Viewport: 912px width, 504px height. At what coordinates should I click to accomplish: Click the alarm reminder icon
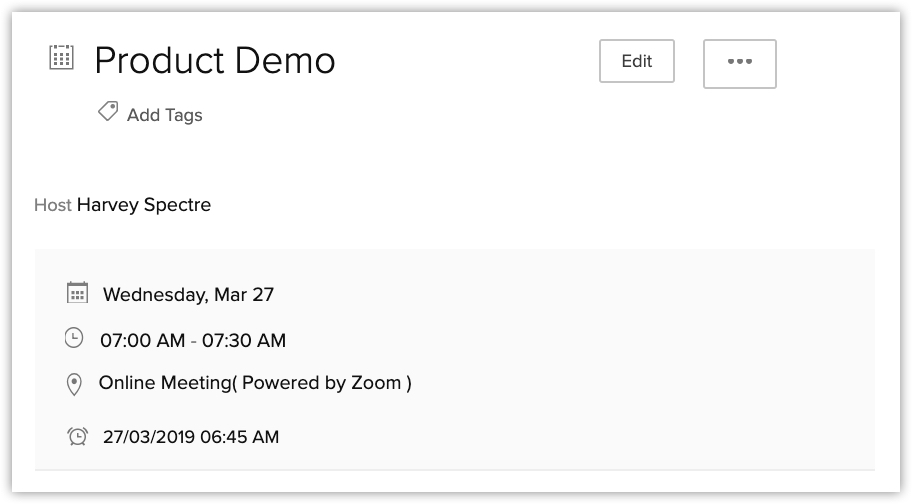point(77,436)
